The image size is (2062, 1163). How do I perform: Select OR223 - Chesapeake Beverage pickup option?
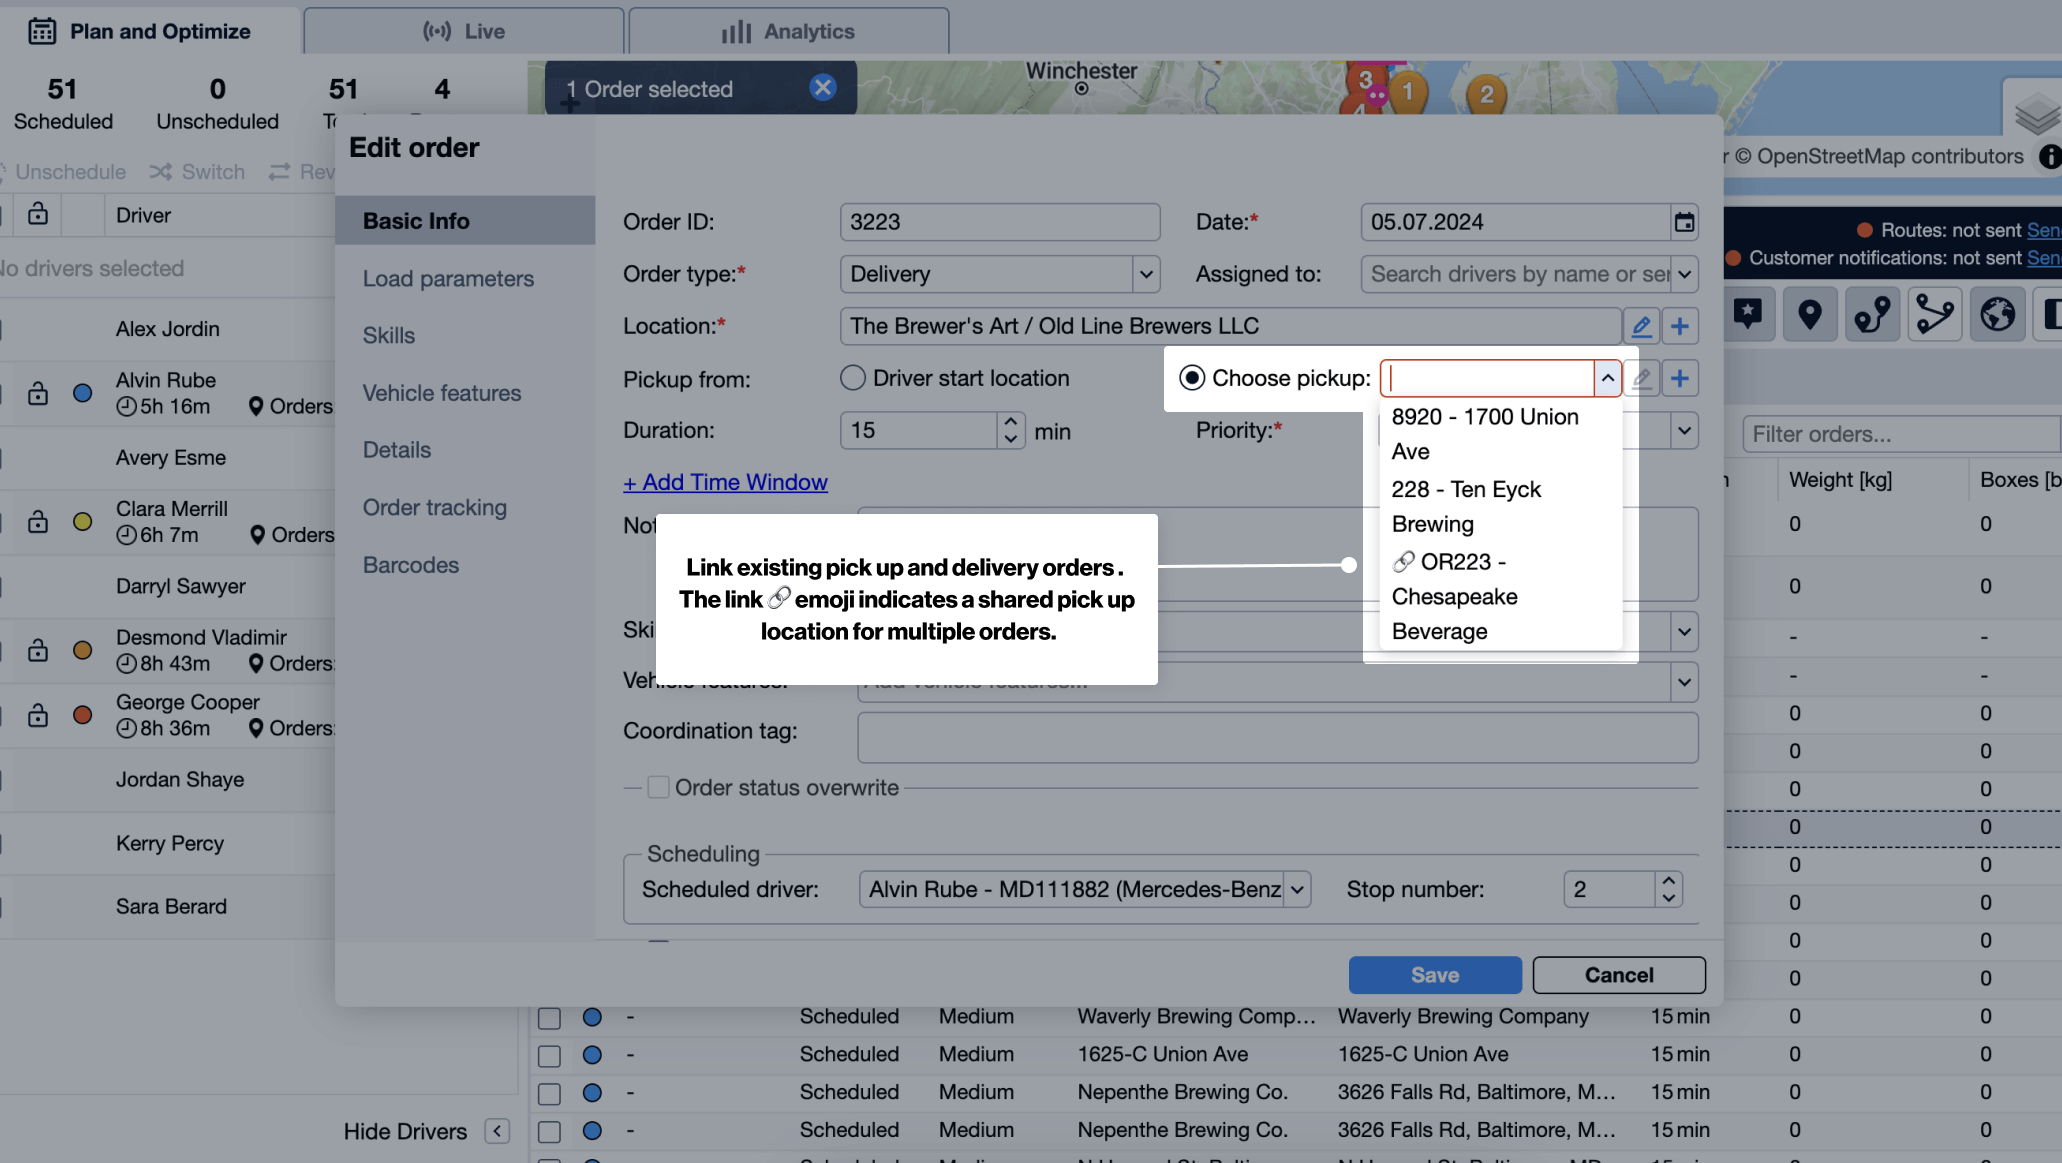coord(1454,596)
